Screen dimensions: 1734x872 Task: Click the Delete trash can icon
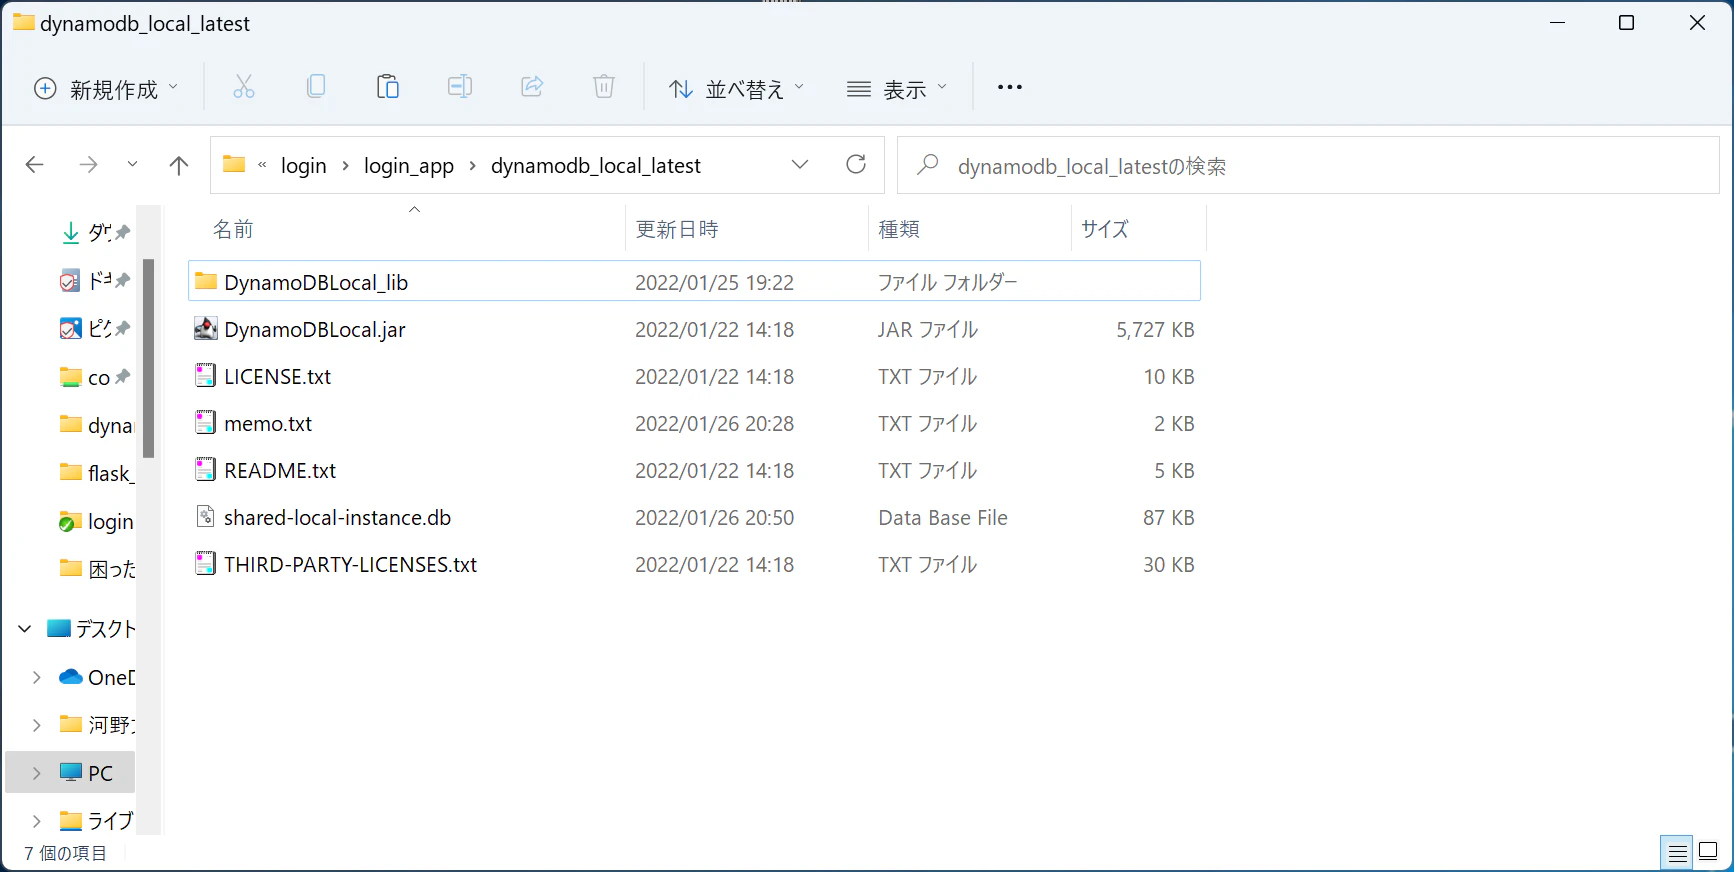click(604, 87)
